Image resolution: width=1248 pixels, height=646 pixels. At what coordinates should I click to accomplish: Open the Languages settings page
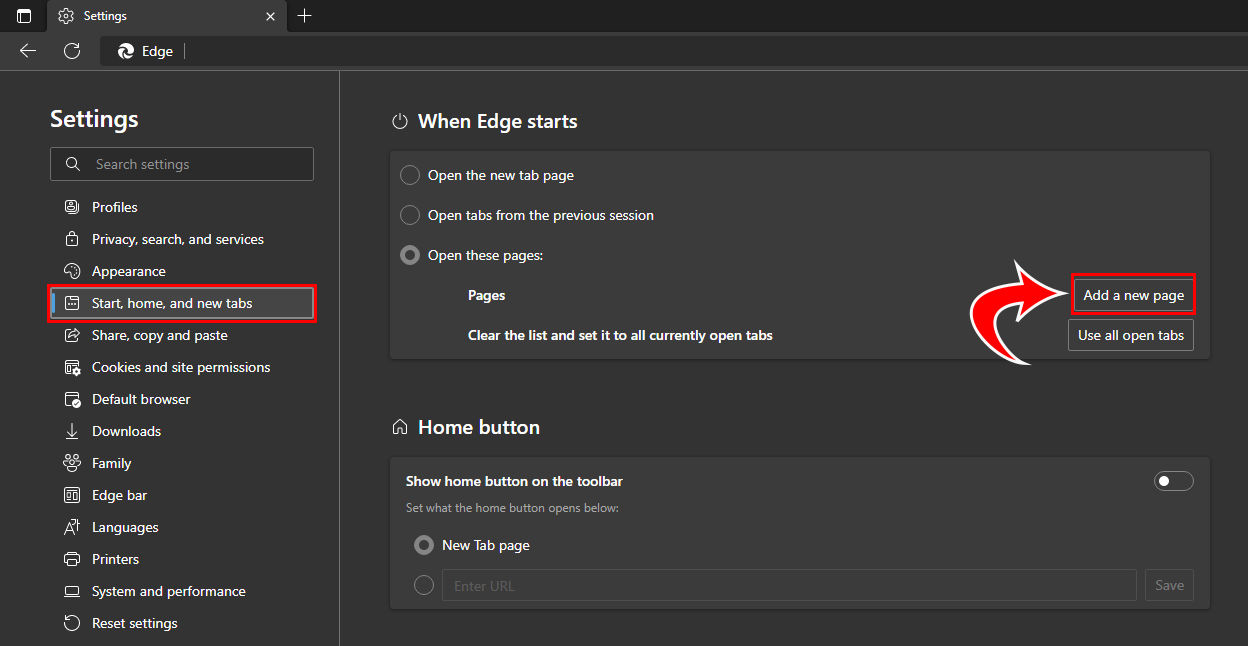pos(124,527)
